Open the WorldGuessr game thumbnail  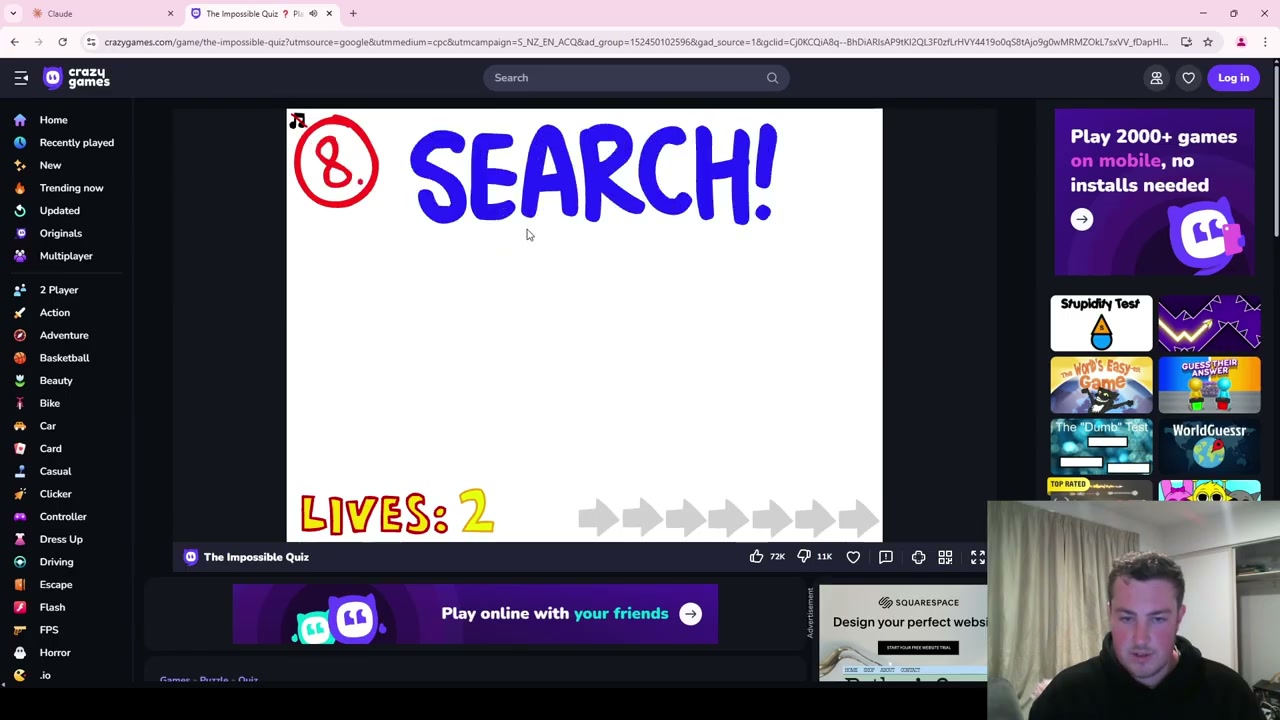(1209, 446)
